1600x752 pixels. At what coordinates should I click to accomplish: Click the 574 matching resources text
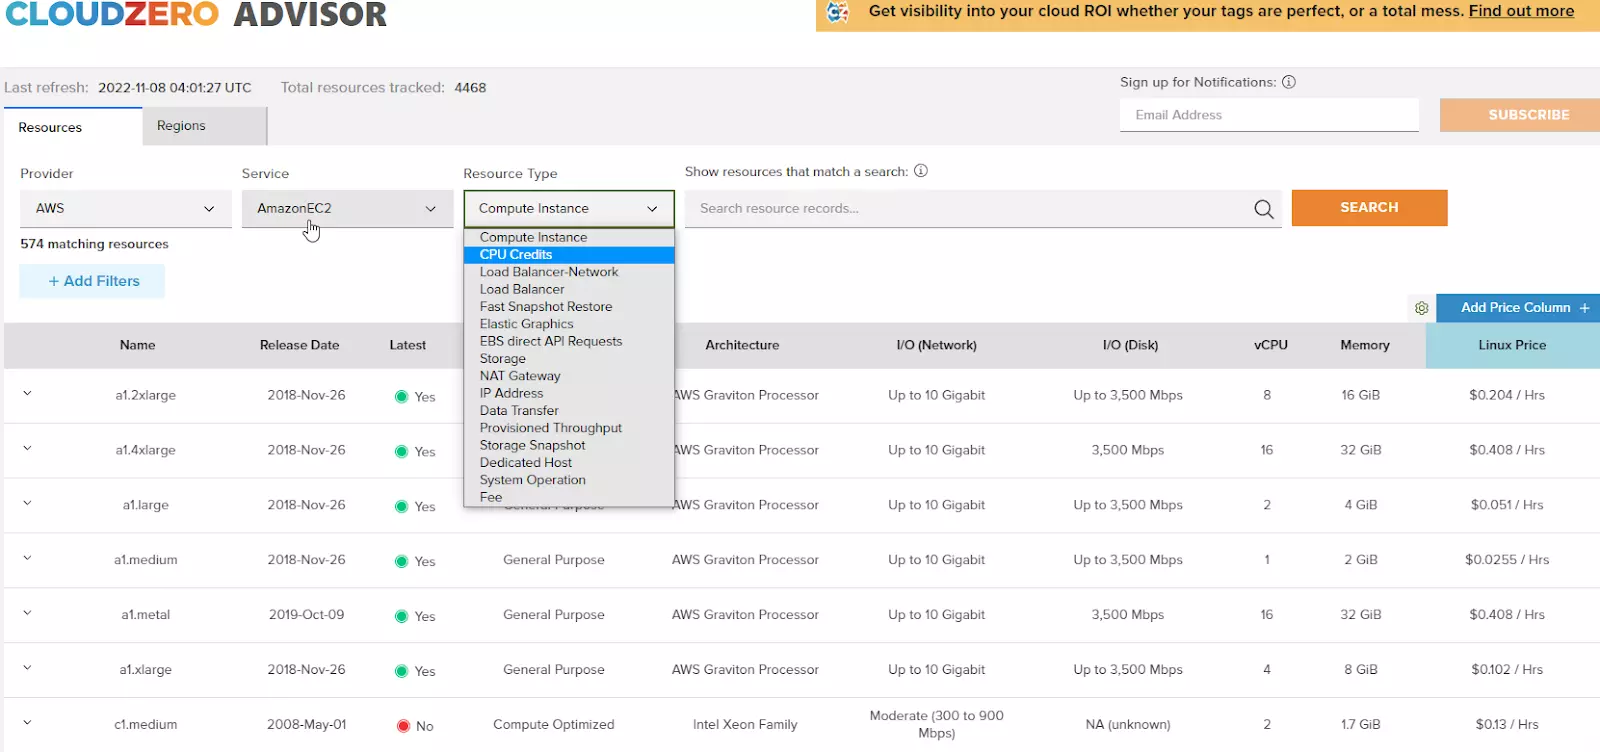coord(94,244)
